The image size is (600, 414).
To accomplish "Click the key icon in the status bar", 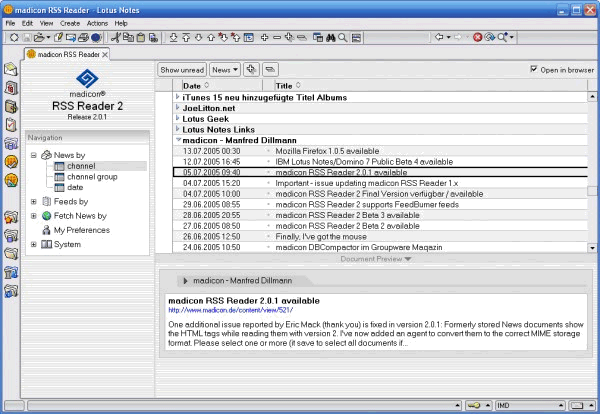I will pyautogui.click(x=474, y=405).
